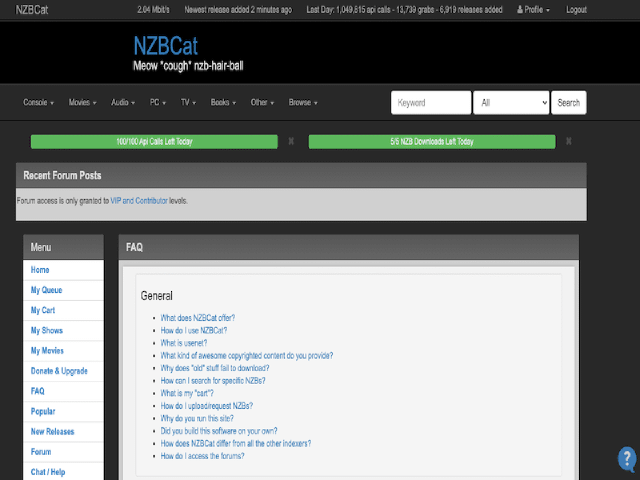Open 'What is usenet?' question
Viewport: 640px width, 480px height.
coord(184,343)
